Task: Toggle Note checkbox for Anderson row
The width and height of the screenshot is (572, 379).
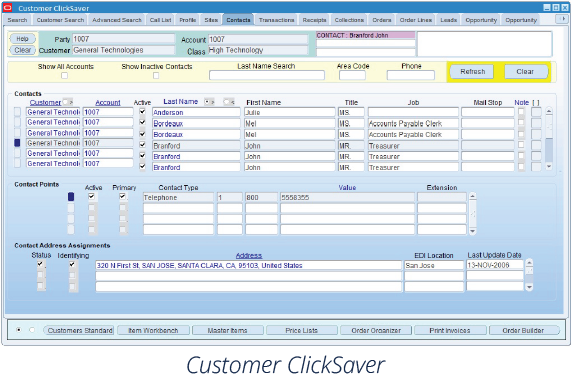Action: coord(521,112)
